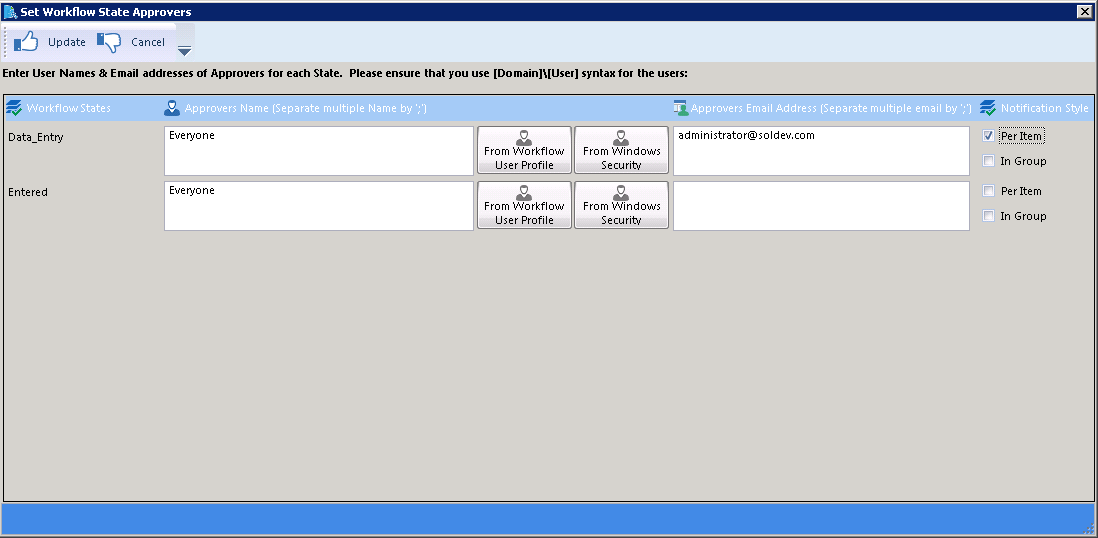Tick In Group for the Entered state

[988, 216]
